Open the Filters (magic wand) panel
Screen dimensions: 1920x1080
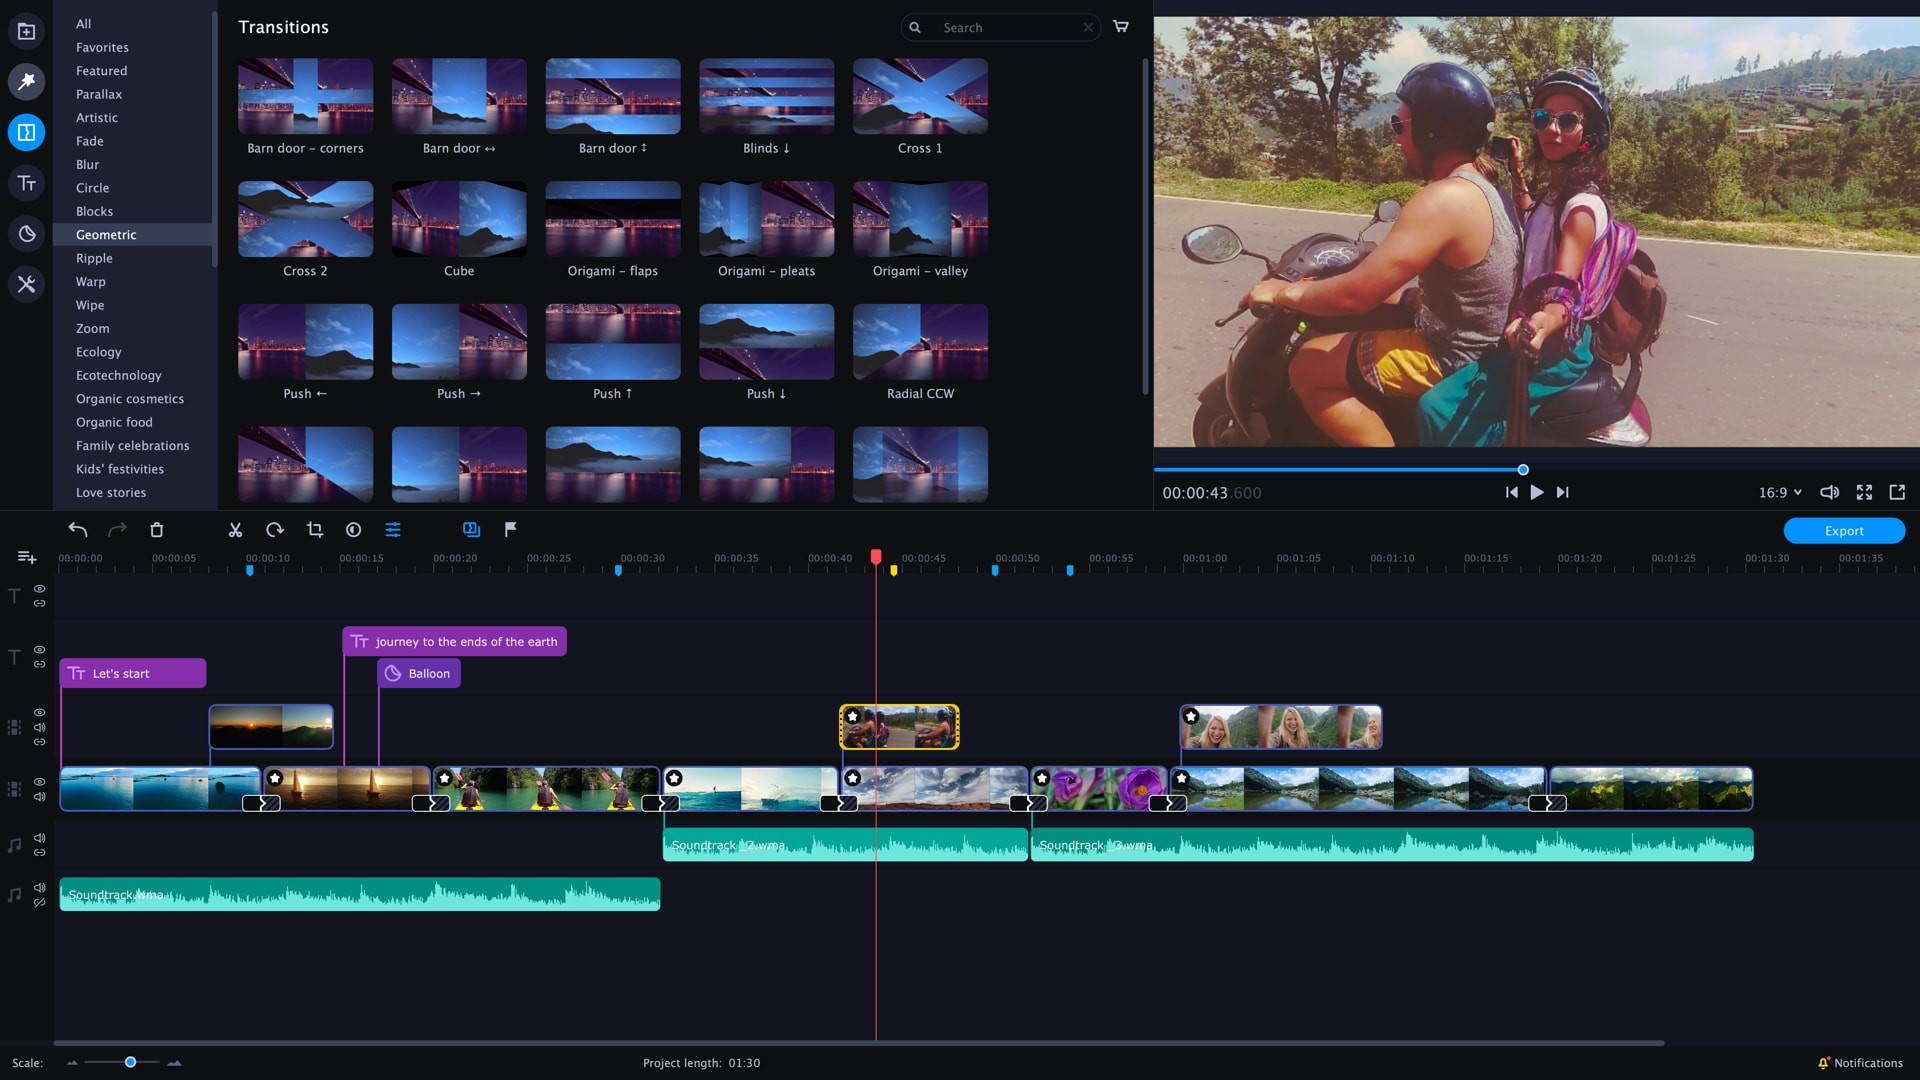(26, 81)
